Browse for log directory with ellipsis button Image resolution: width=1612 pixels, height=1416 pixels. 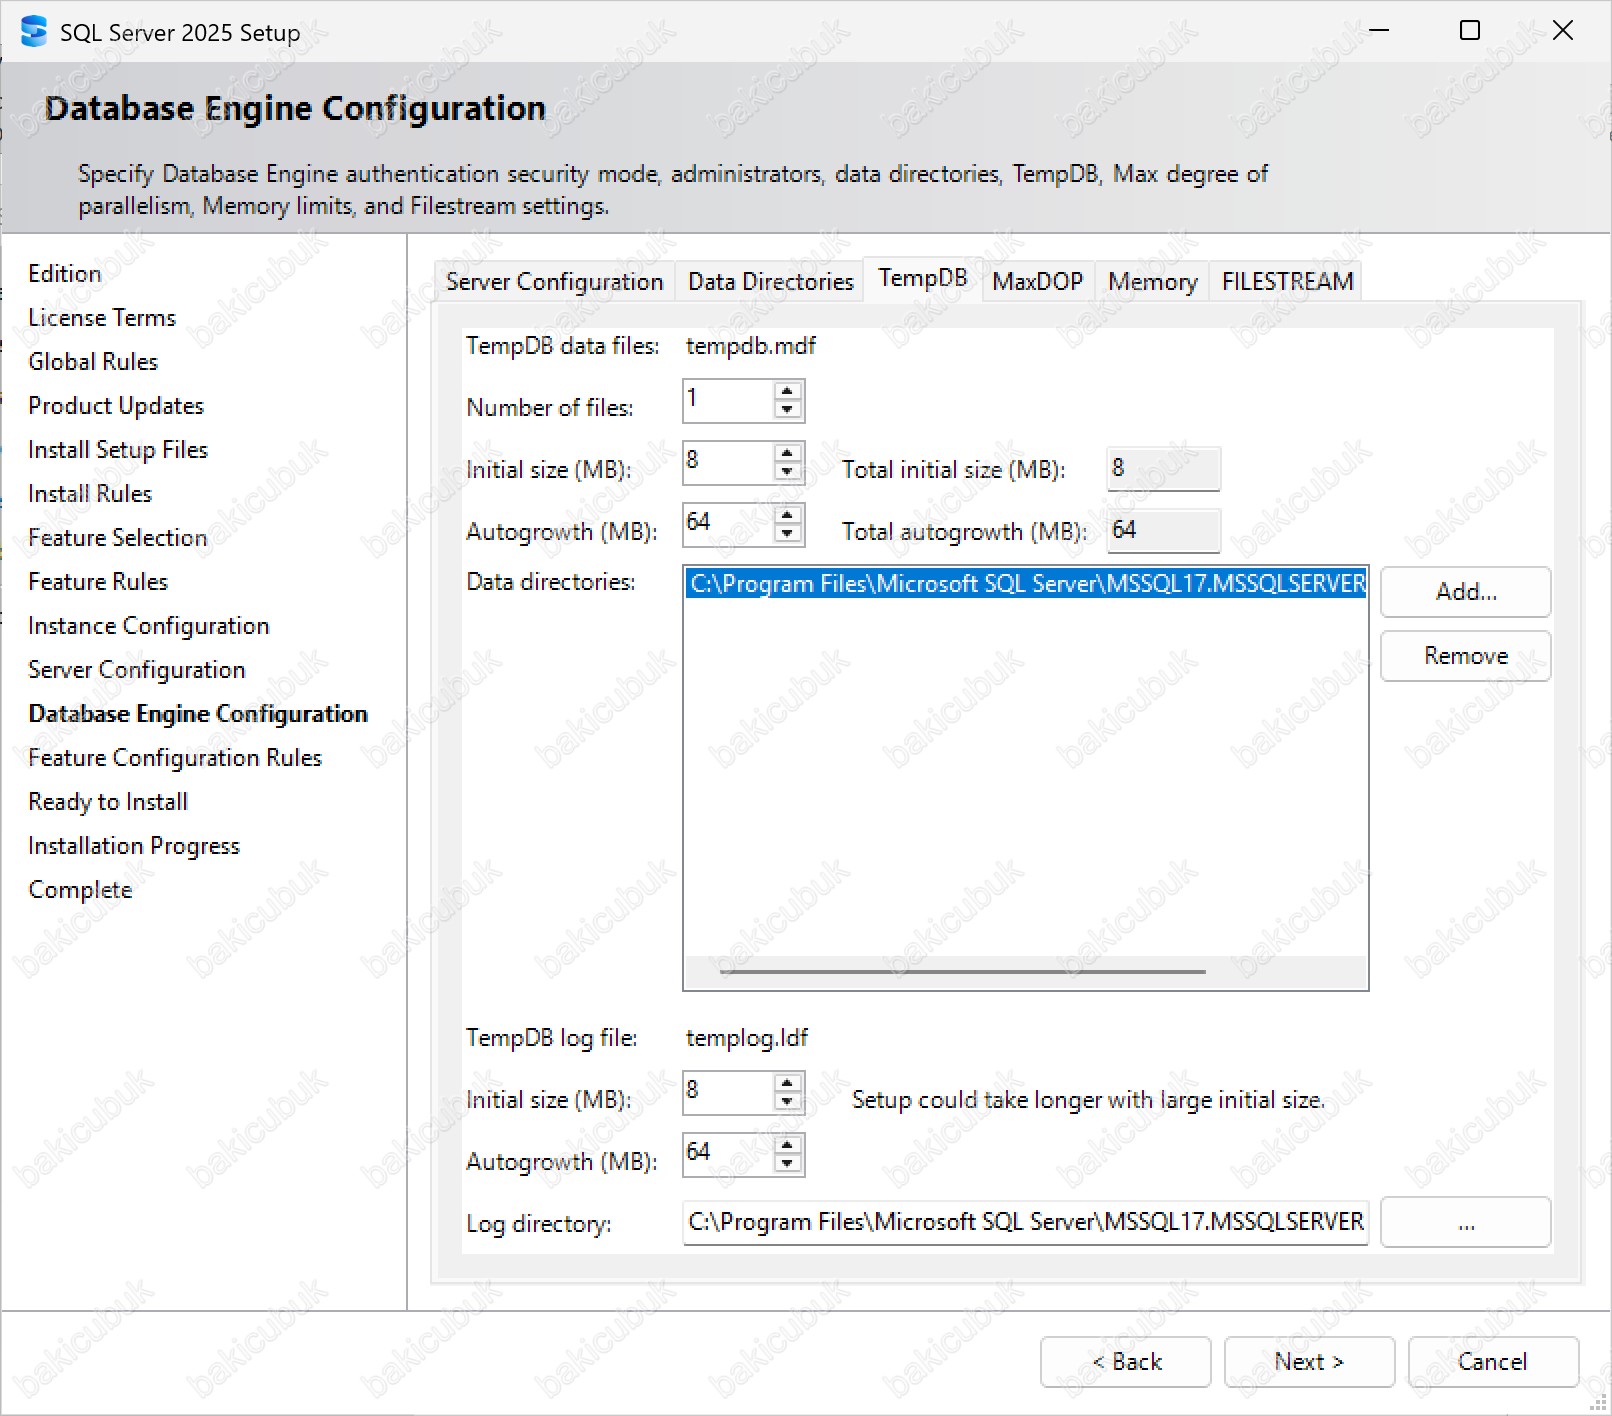coord(1465,1223)
